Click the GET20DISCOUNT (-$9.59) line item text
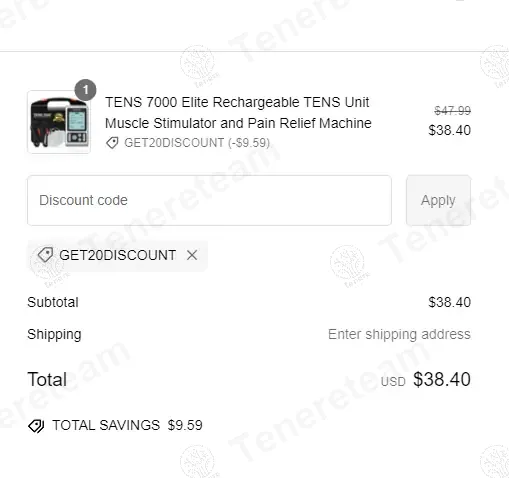509x478 pixels. tap(197, 143)
